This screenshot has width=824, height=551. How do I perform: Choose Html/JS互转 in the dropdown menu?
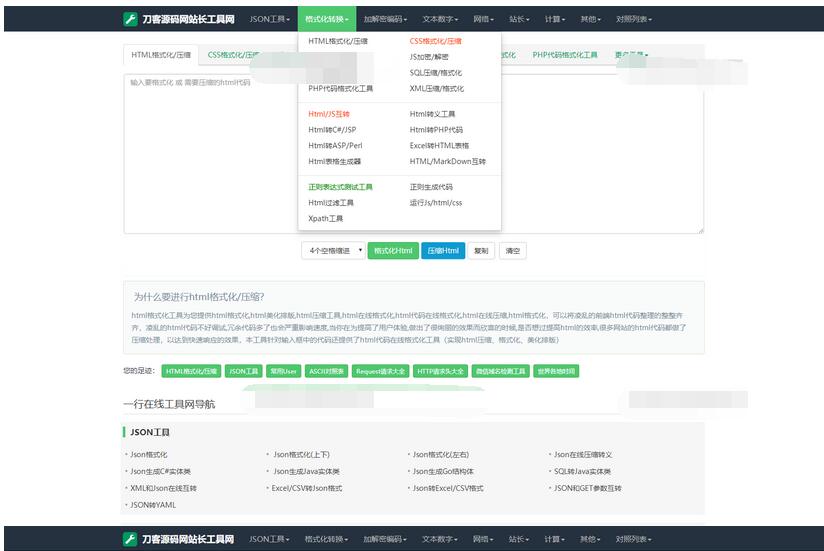coord(329,114)
